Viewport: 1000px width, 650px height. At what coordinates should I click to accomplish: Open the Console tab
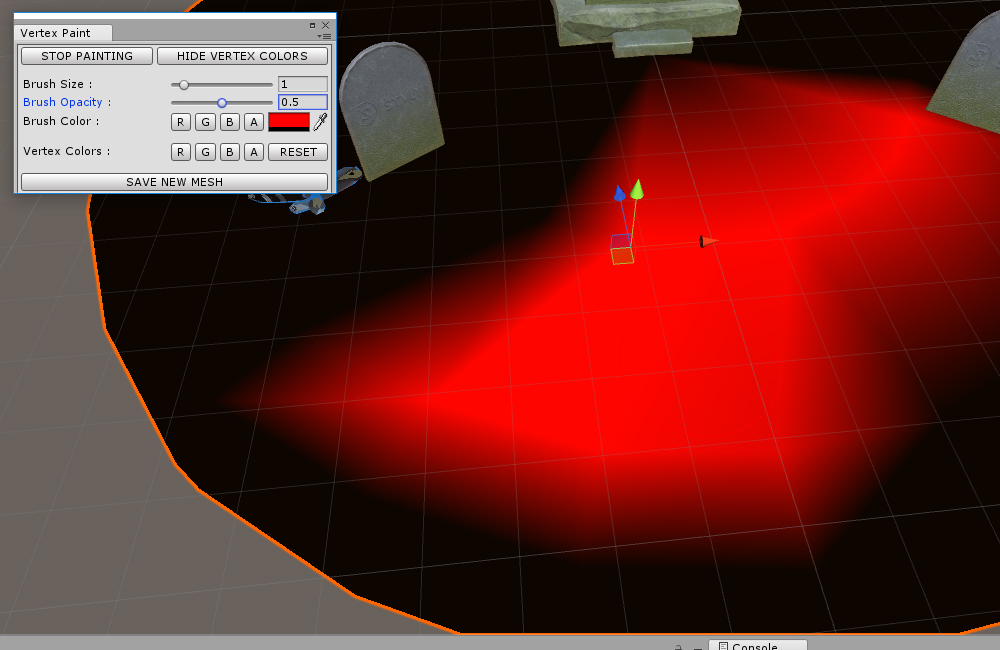pyautogui.click(x=758, y=645)
